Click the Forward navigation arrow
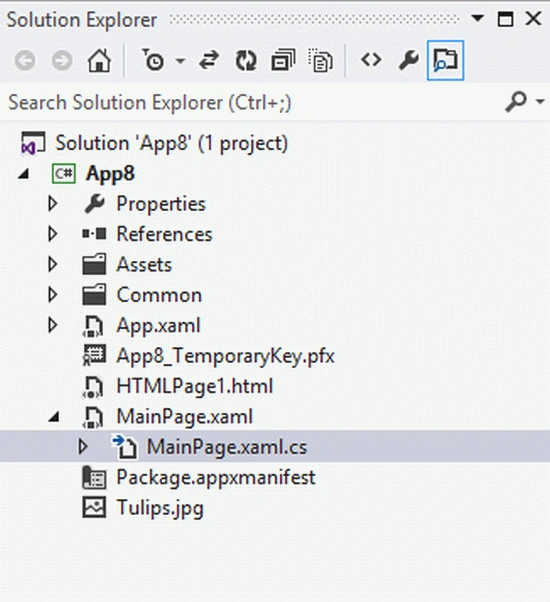Image resolution: width=550 pixels, height=602 pixels. tap(62, 61)
